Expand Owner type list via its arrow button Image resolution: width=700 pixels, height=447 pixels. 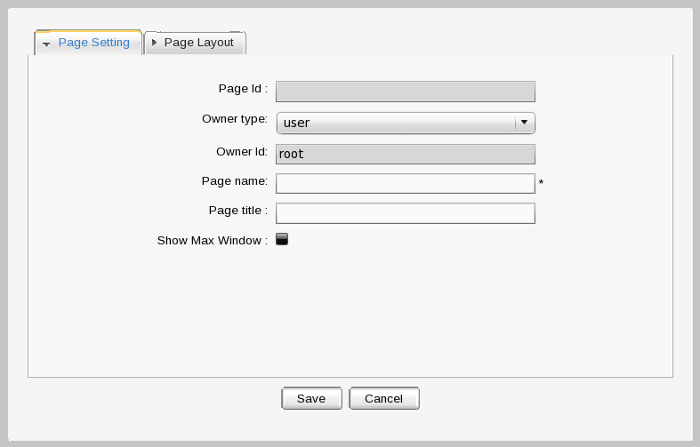click(524, 123)
